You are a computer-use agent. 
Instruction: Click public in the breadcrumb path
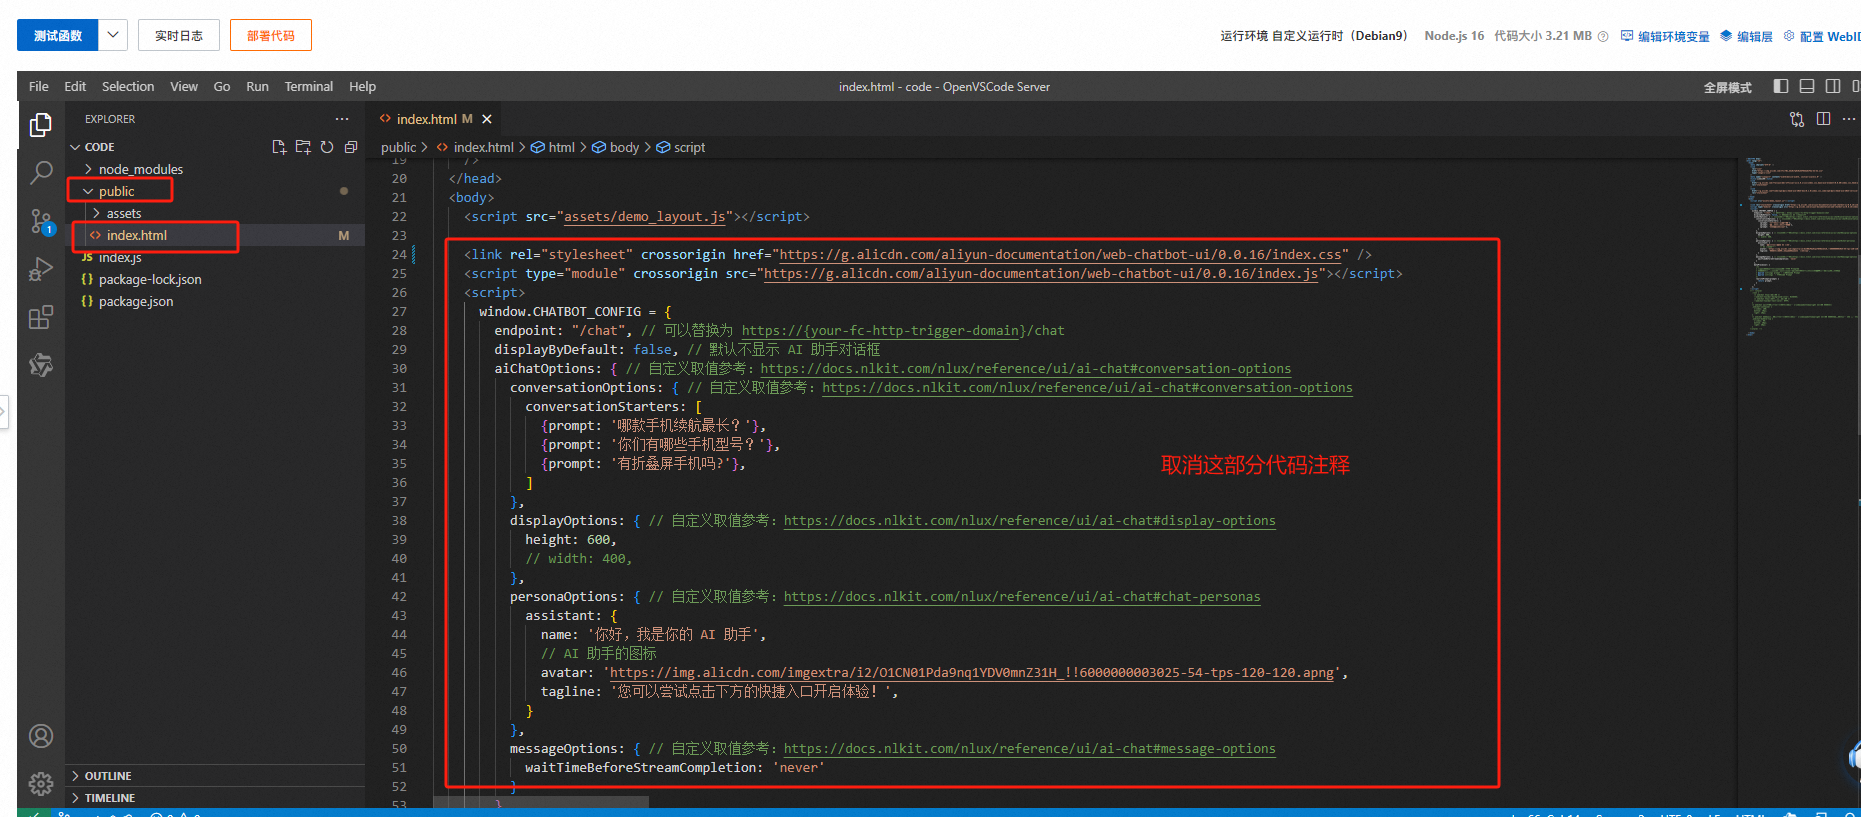398,147
